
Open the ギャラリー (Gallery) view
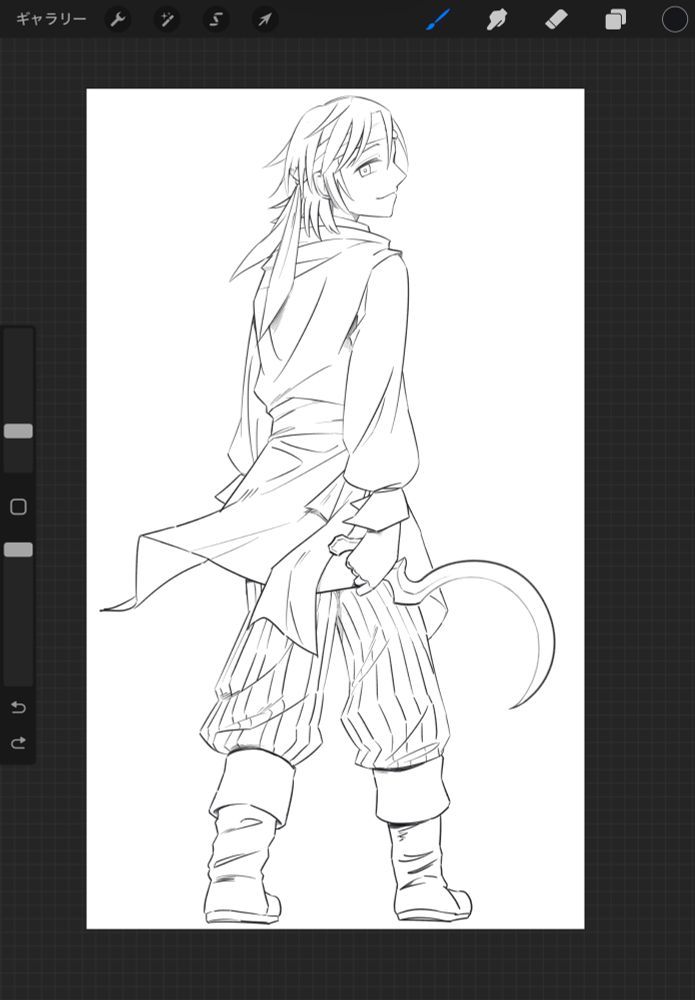tap(51, 19)
